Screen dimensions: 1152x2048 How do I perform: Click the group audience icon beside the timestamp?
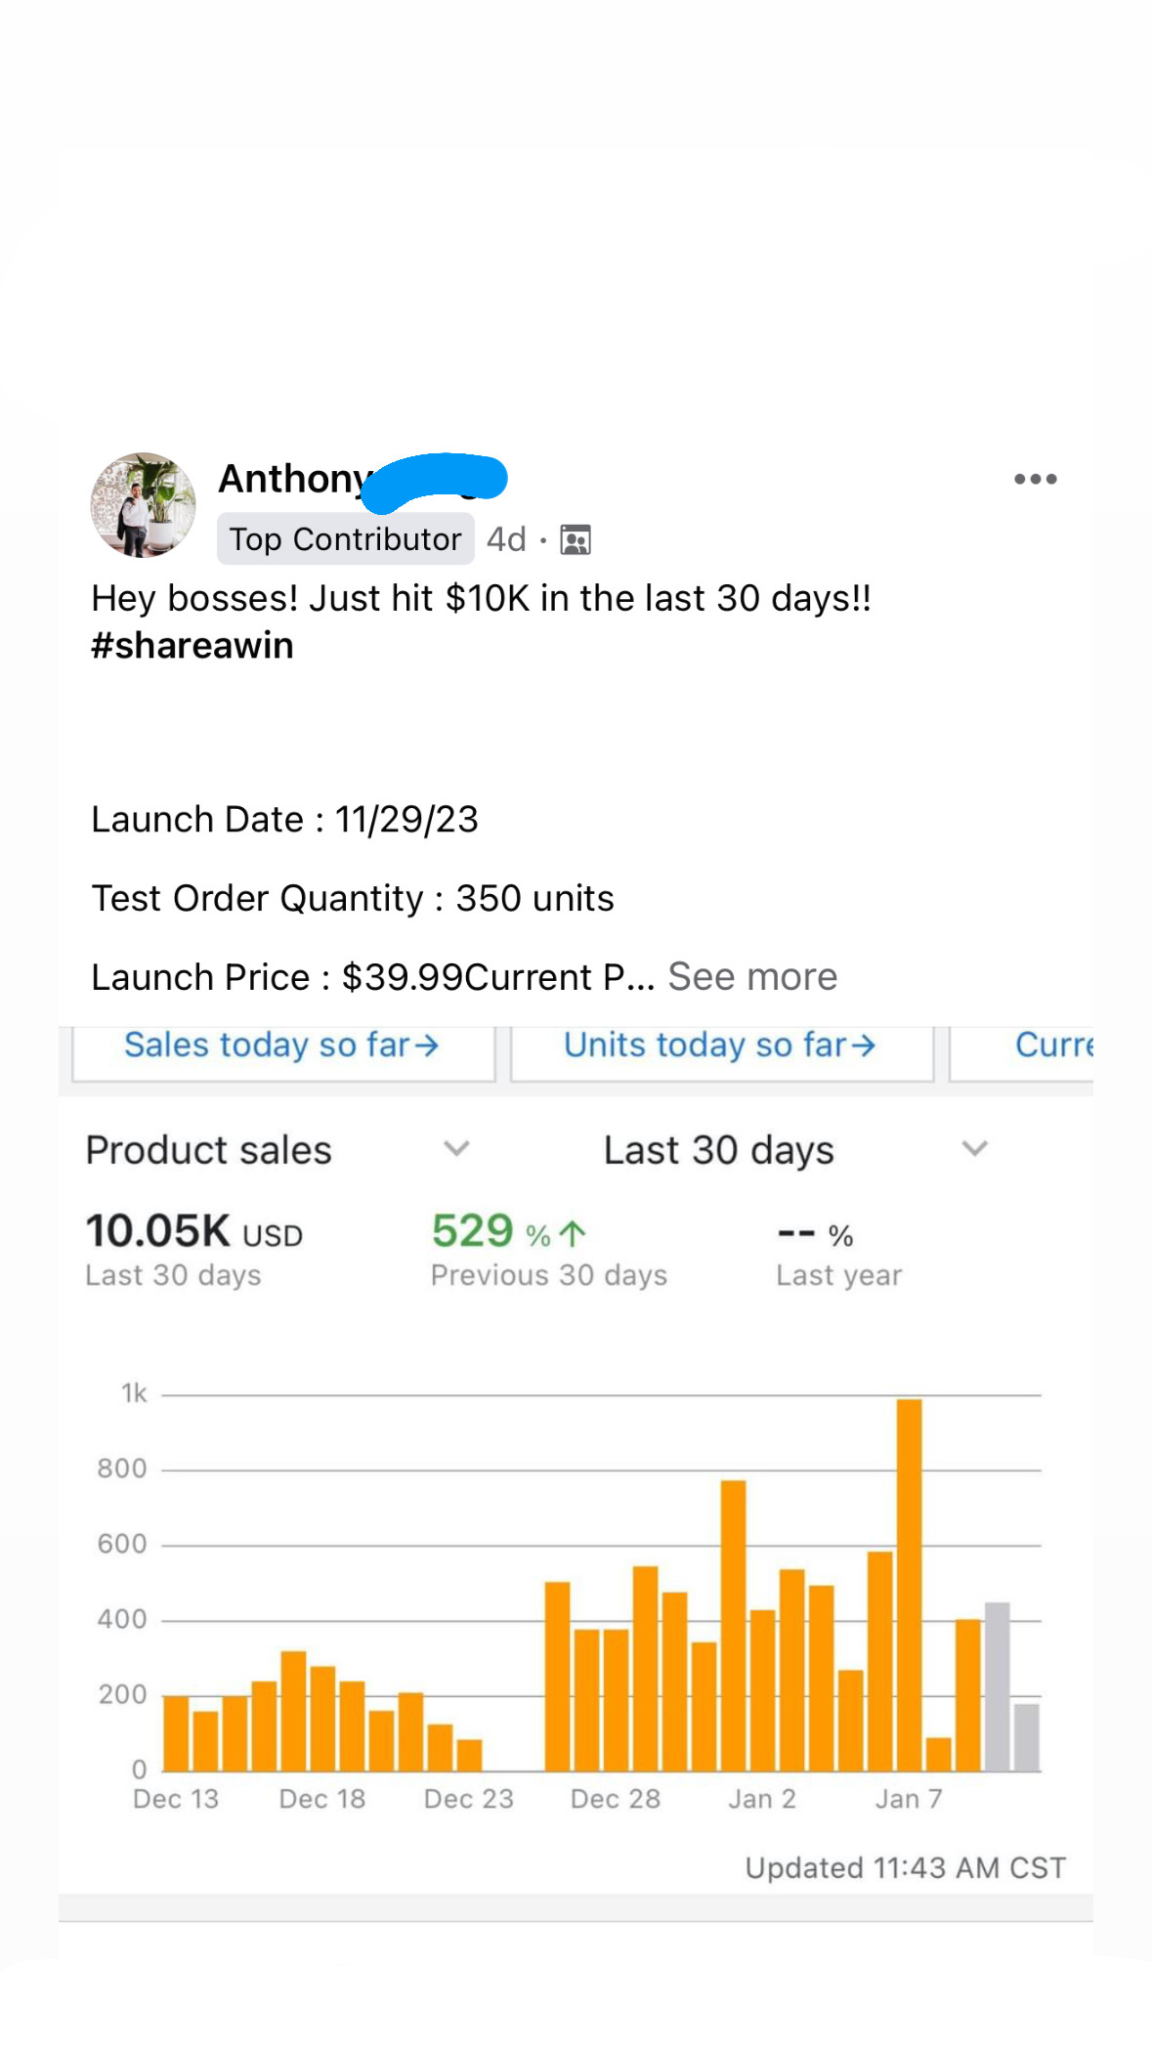click(575, 538)
